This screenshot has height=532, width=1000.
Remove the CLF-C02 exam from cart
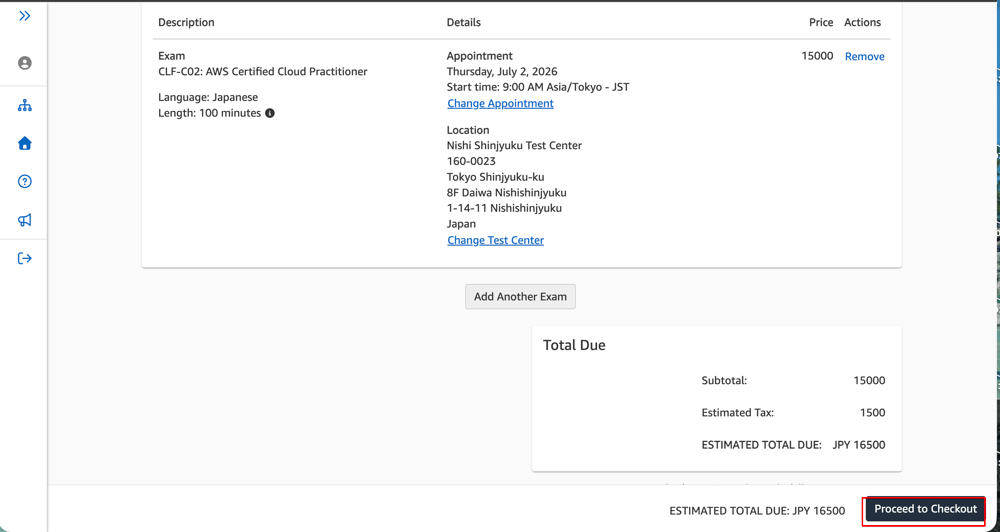pyautogui.click(x=864, y=56)
